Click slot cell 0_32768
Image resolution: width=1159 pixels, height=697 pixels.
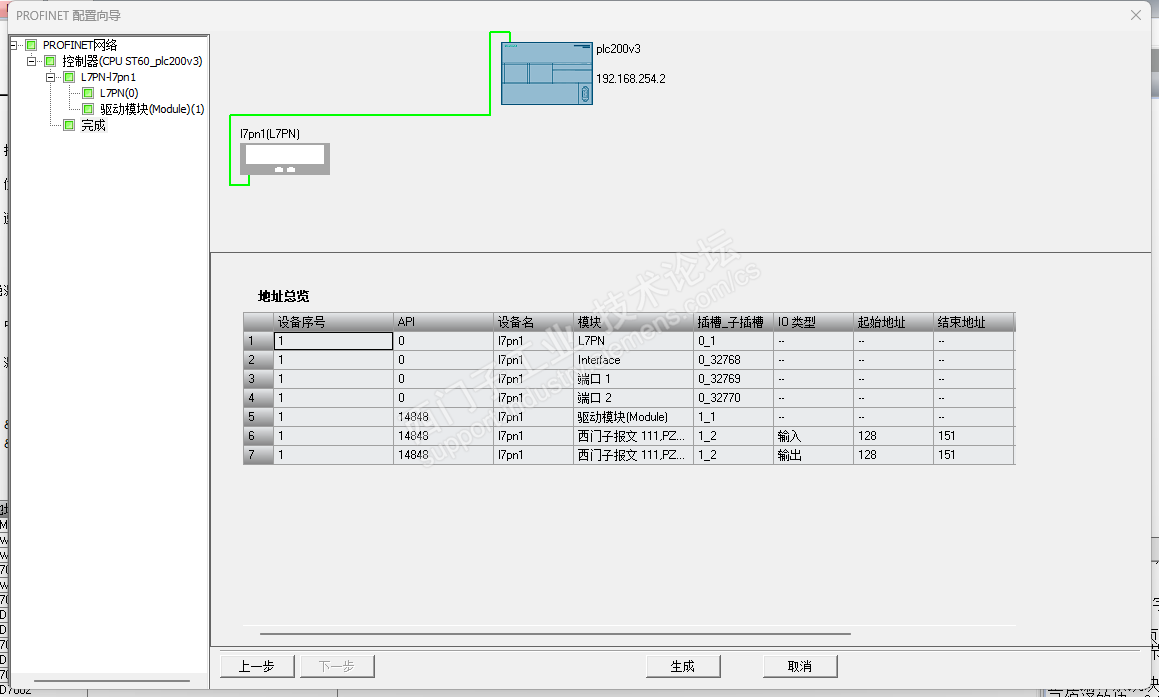click(x=733, y=360)
